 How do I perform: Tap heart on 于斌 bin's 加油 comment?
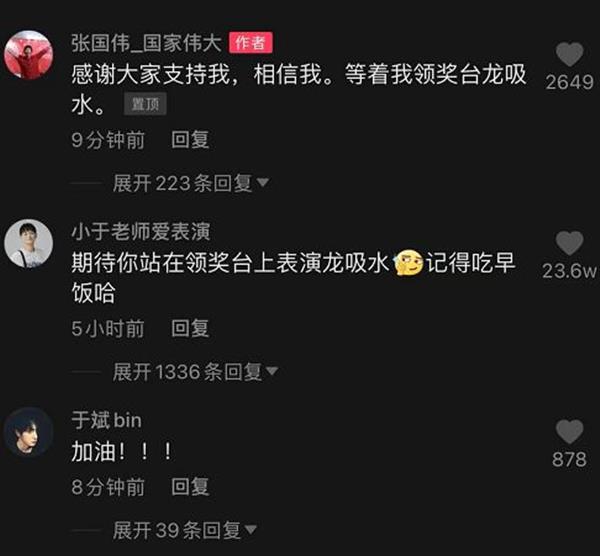pos(569,432)
